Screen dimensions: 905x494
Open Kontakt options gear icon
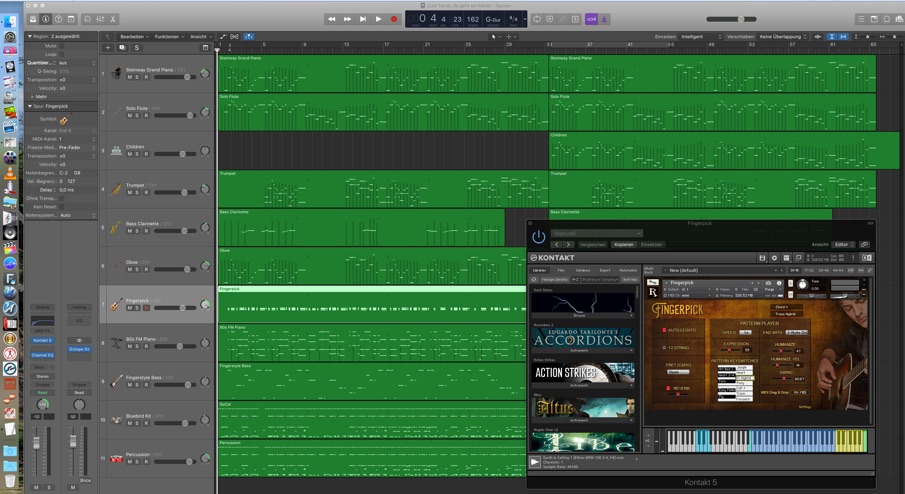pos(774,258)
